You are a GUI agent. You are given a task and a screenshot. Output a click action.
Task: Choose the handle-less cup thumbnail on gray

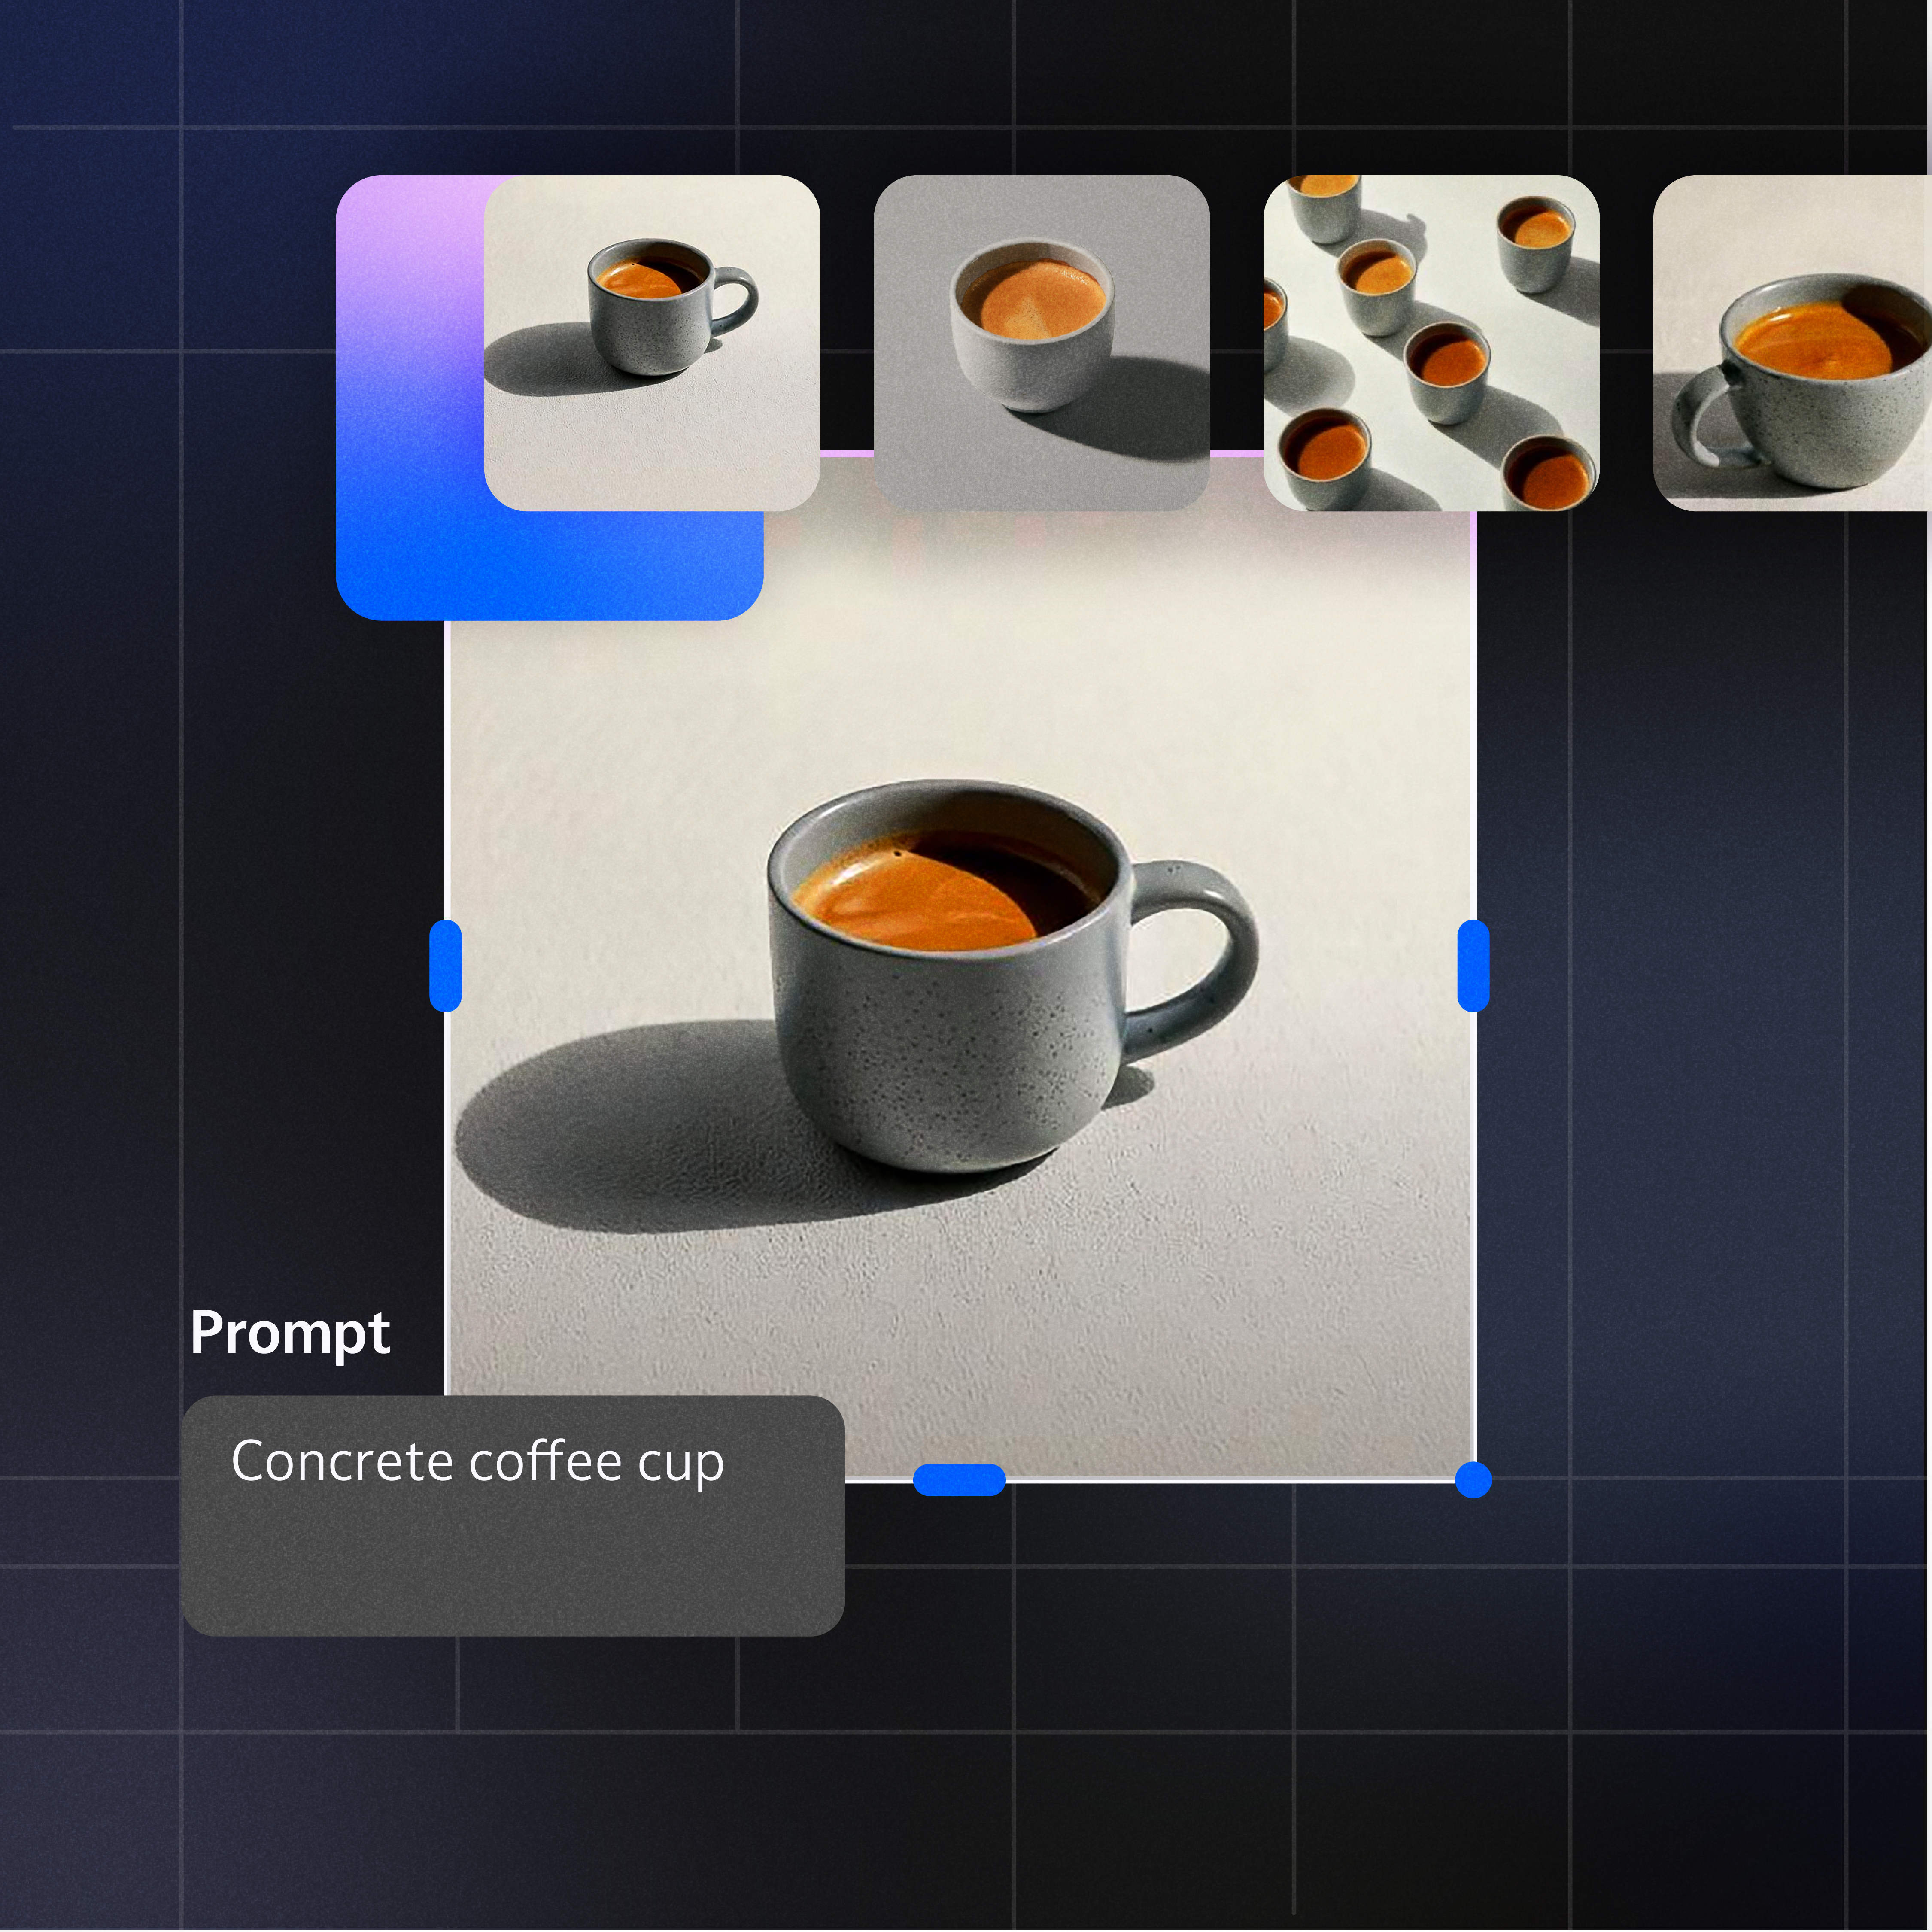[1041, 343]
